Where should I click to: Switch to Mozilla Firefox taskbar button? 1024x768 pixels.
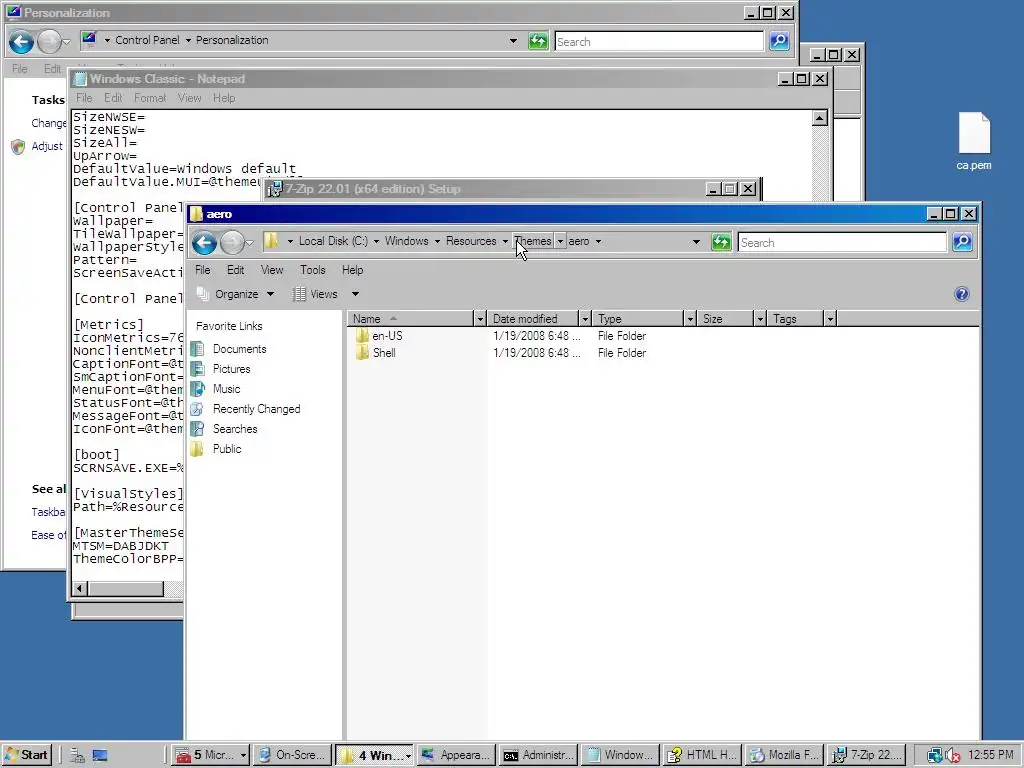(783, 755)
